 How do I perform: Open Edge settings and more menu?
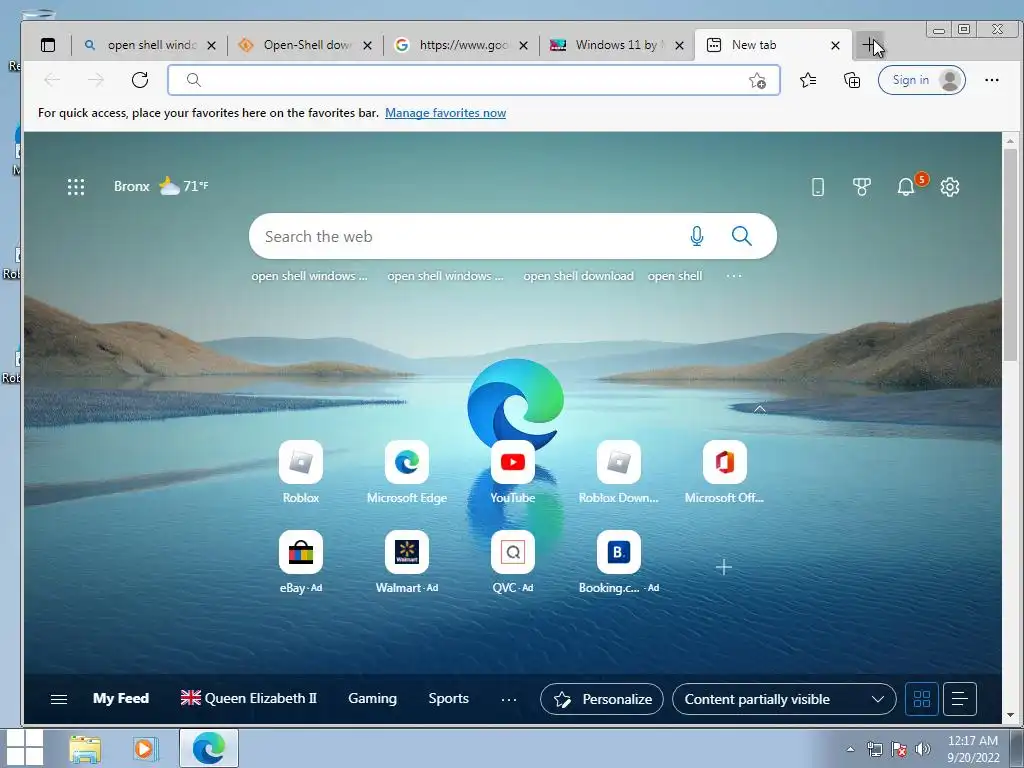coord(991,80)
